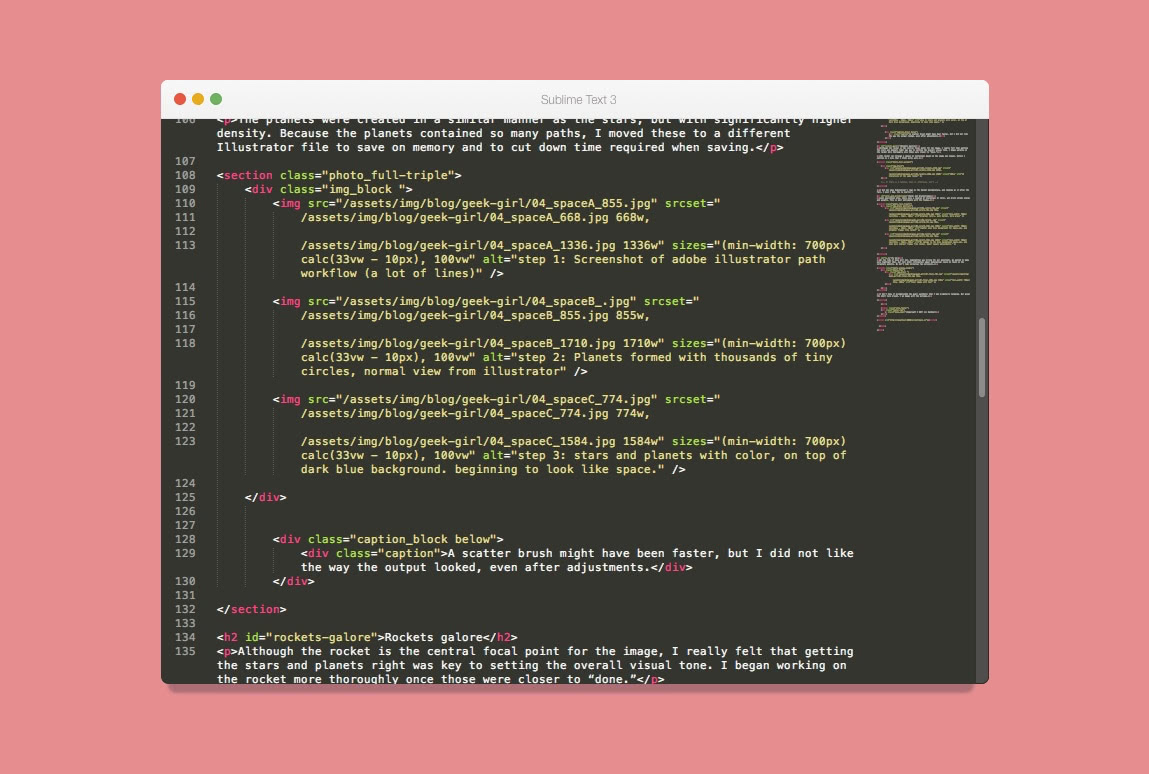Place cursor in the caption_block below div
Viewport: 1149px width, 774px height.
388,538
